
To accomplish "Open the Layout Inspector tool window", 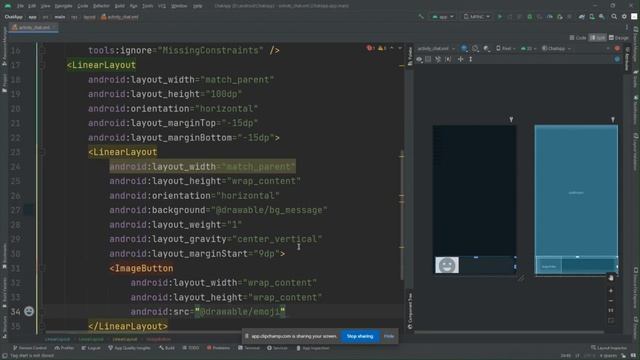I will pos(609,348).
